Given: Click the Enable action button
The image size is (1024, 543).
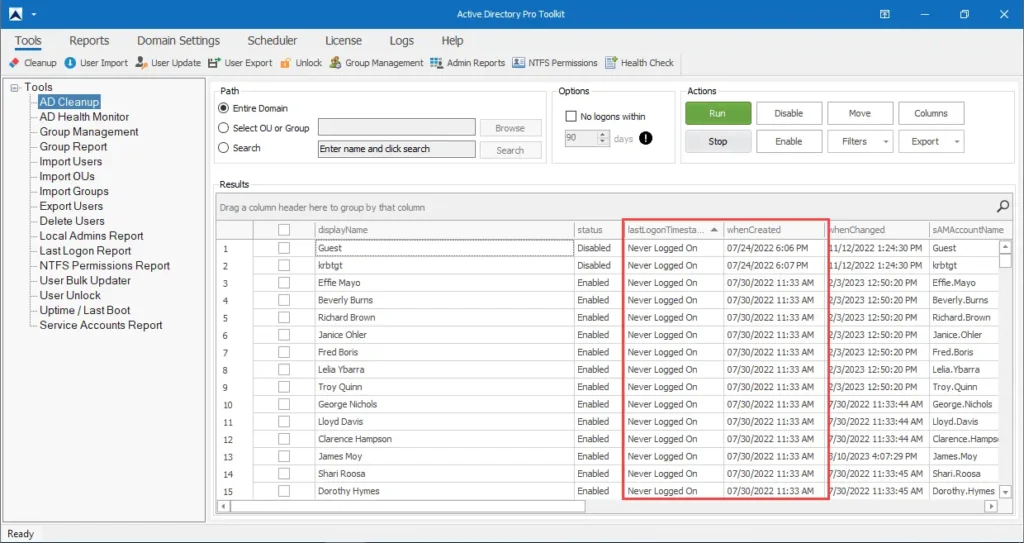Looking at the screenshot, I should point(789,141).
